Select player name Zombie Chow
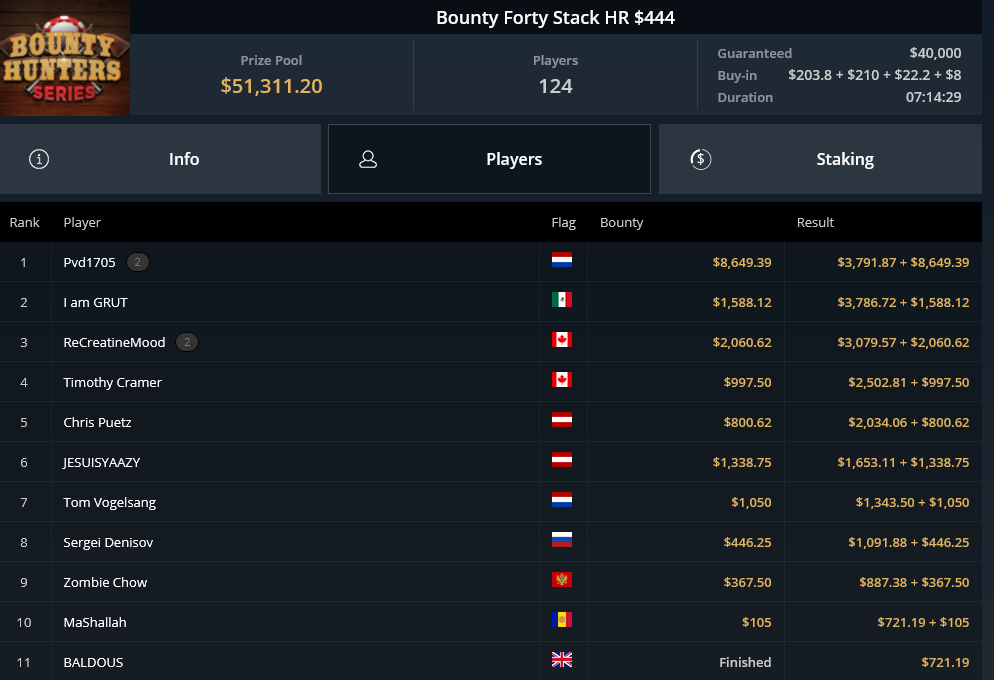Screen dimensions: 994x680 click(105, 582)
